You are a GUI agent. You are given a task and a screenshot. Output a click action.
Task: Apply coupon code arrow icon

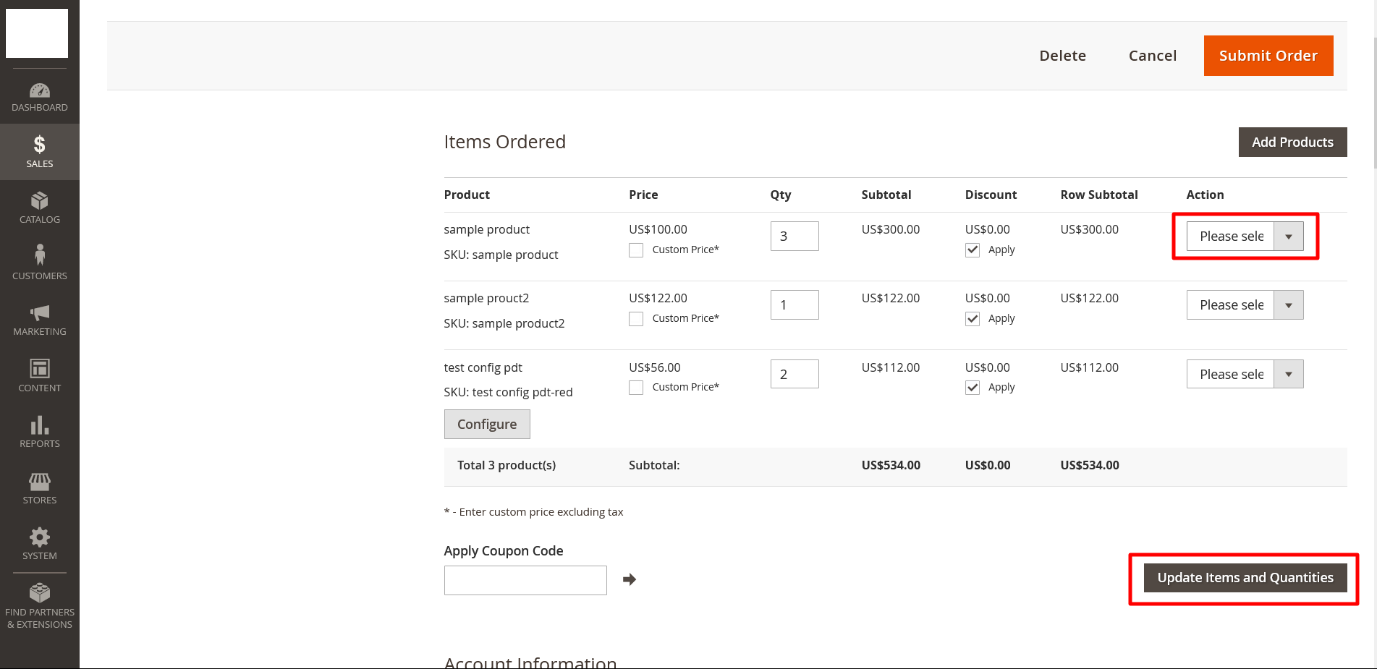pyautogui.click(x=629, y=579)
